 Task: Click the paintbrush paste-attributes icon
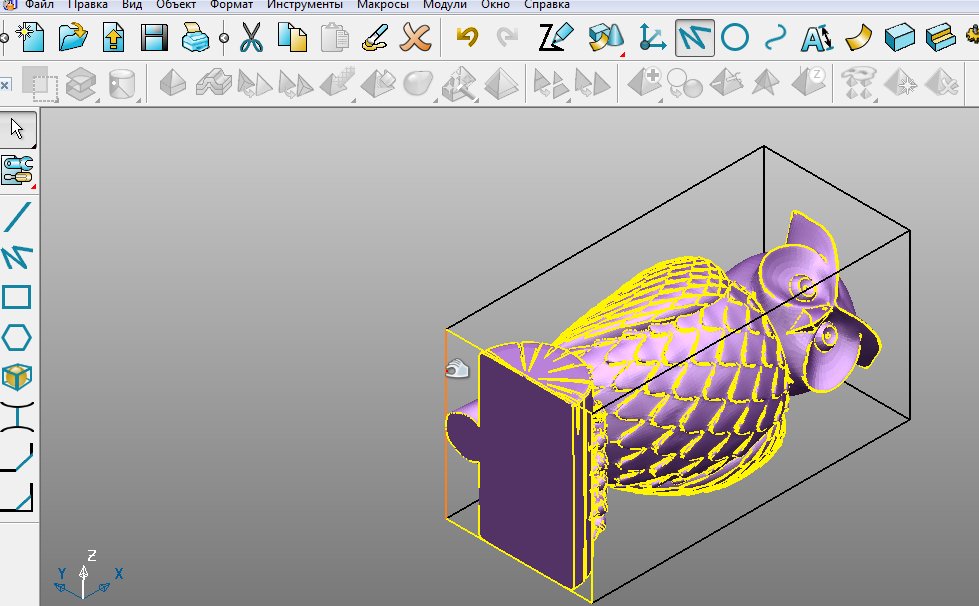375,37
